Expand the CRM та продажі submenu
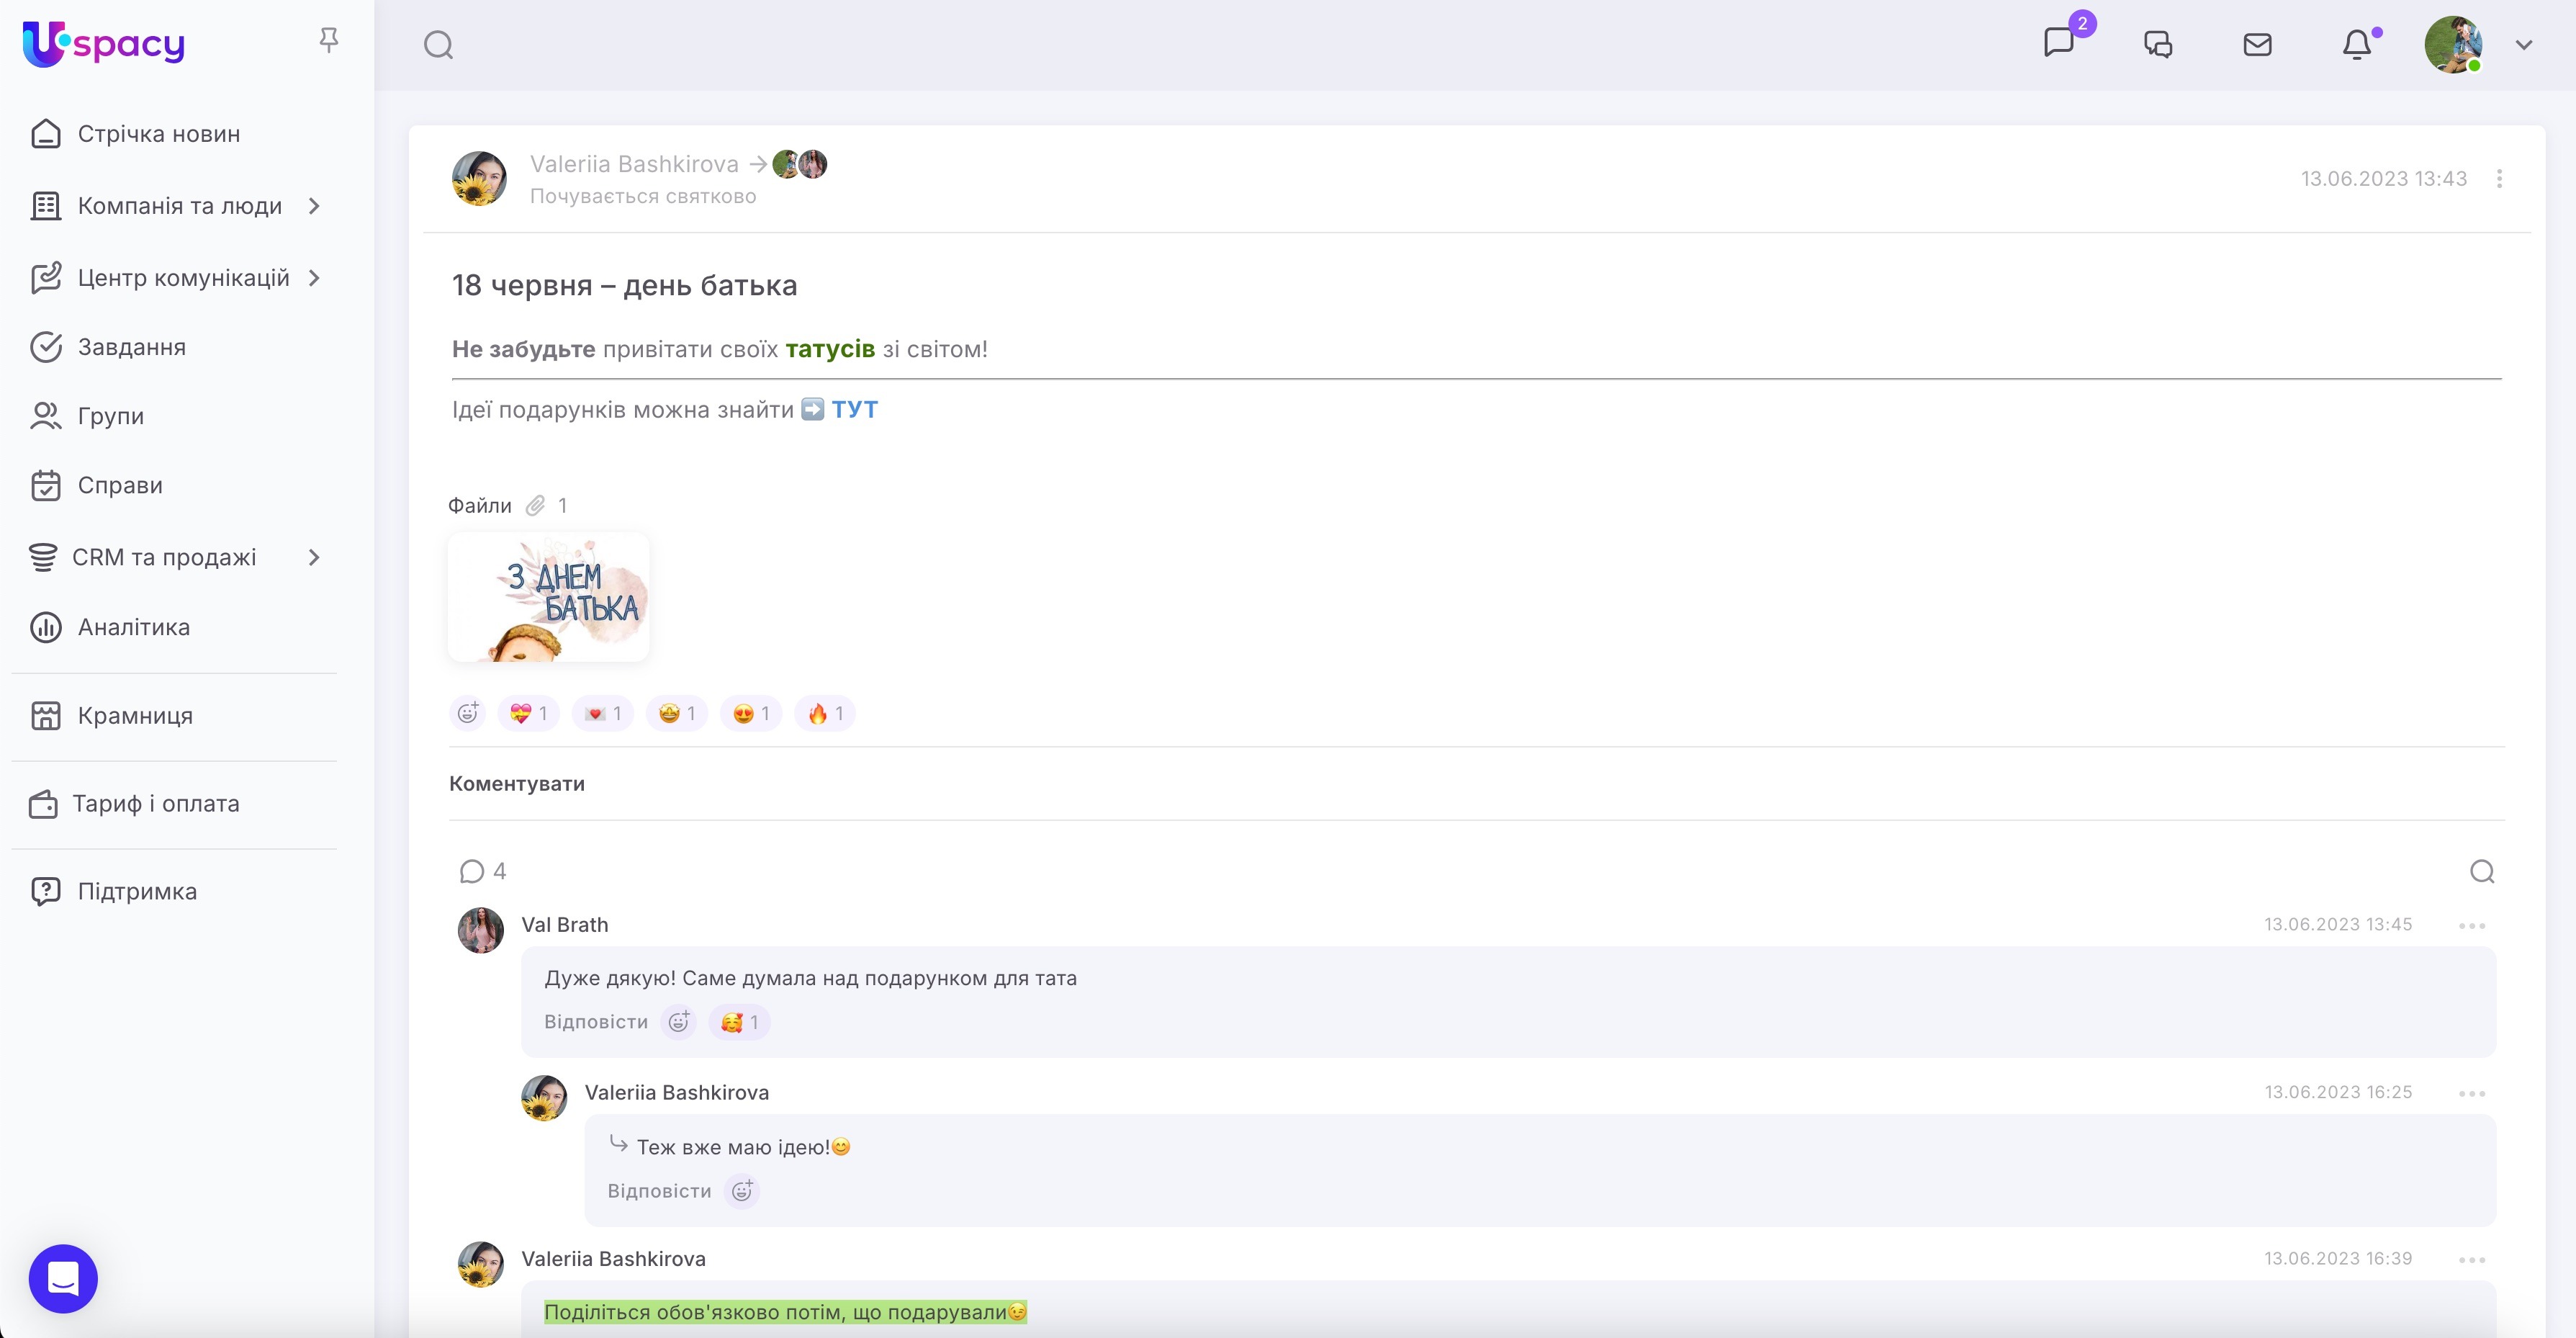2576x1338 pixels. point(314,557)
